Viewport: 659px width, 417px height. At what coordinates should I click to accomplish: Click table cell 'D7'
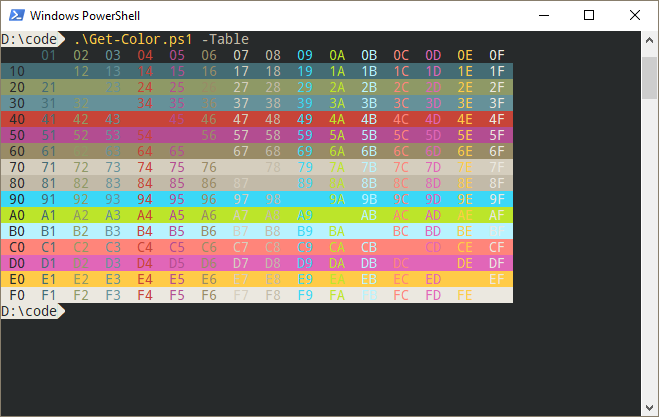tap(241, 263)
